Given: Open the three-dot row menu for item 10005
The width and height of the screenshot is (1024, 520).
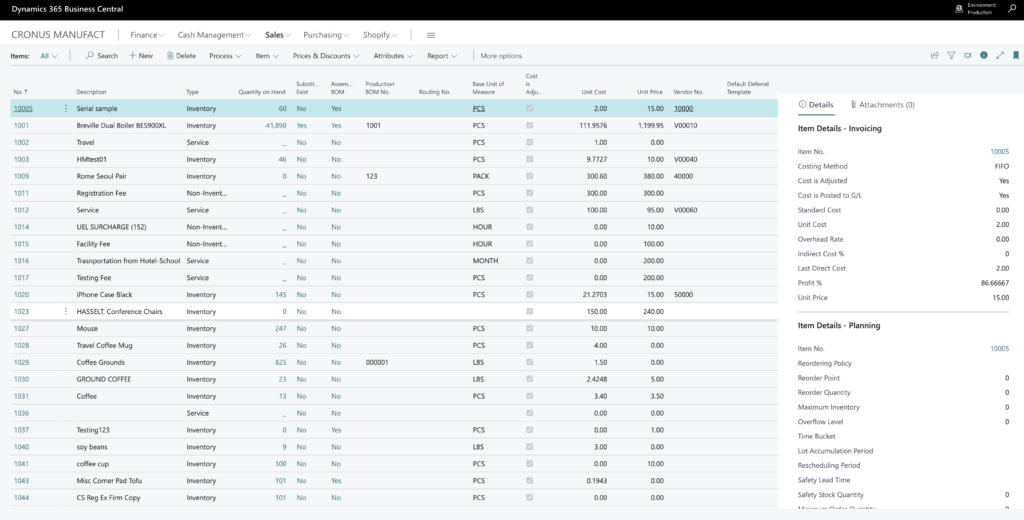Looking at the screenshot, I should pos(65,108).
